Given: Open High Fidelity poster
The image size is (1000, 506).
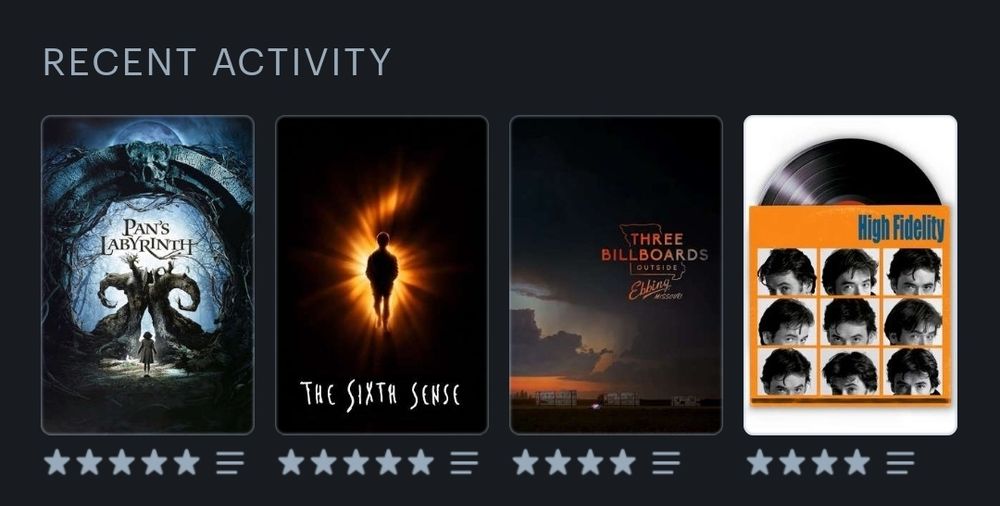Looking at the screenshot, I should point(850,275).
